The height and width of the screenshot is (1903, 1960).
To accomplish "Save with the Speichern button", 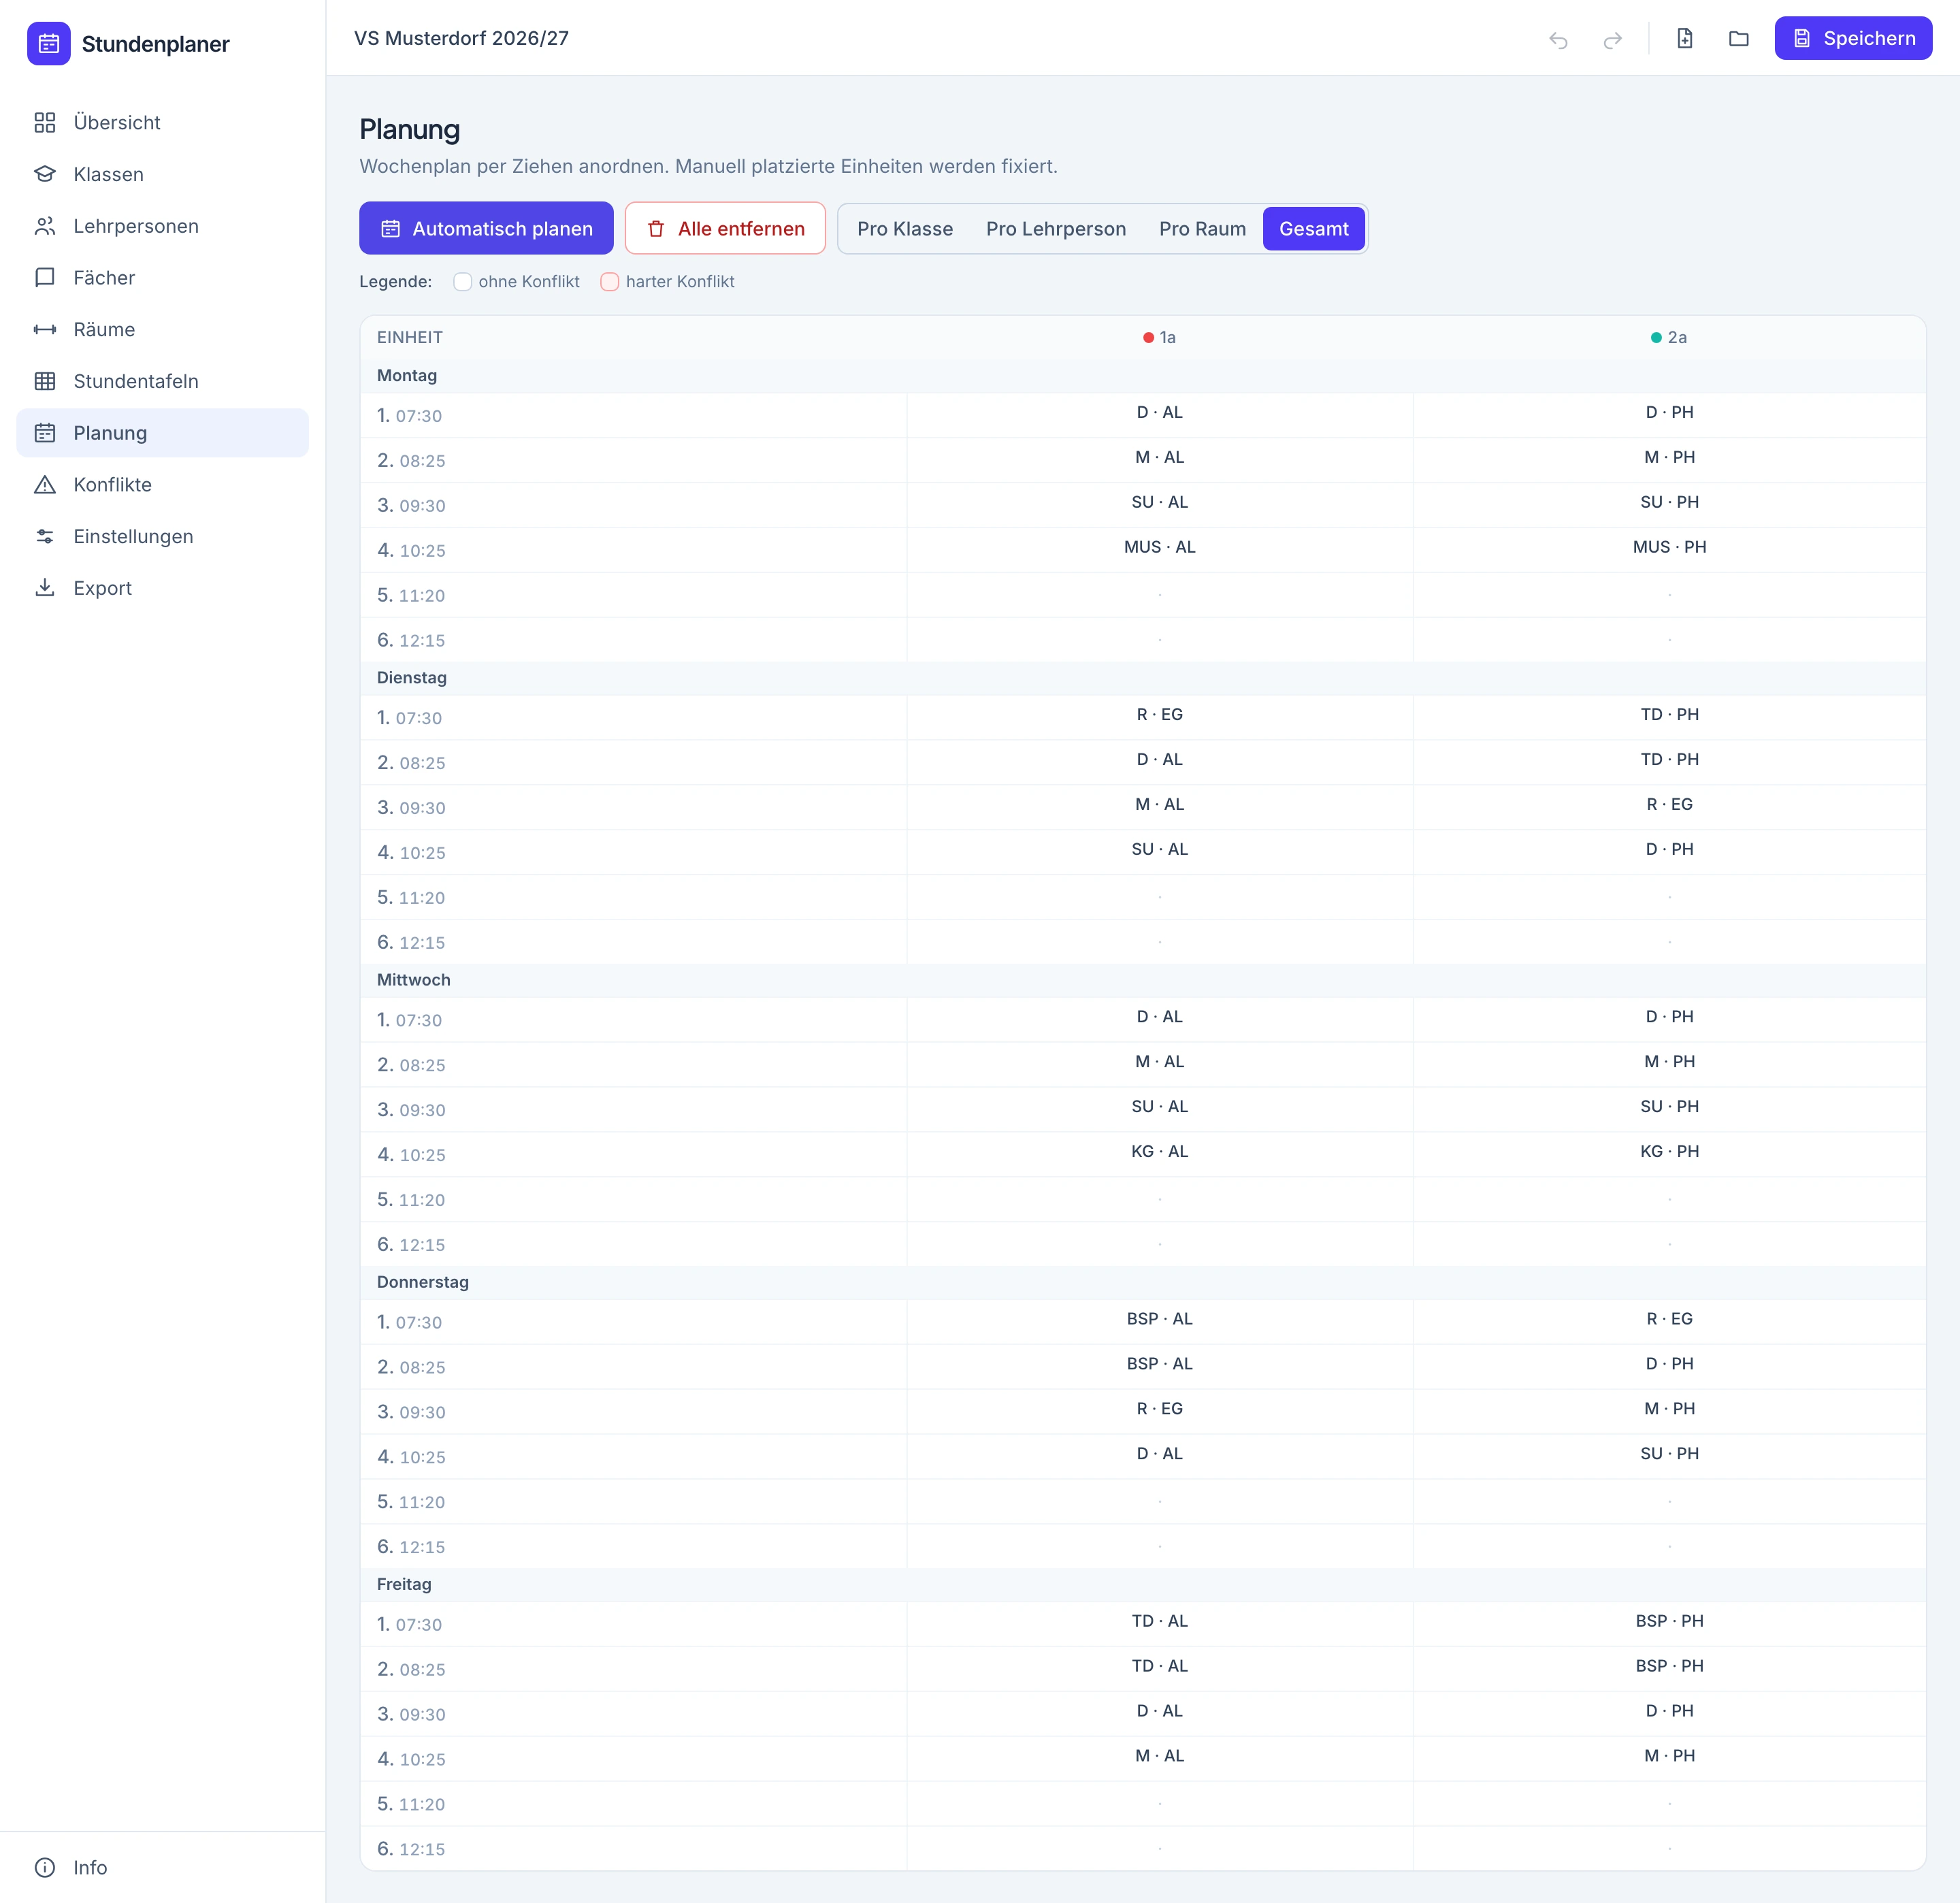I will pos(1853,39).
